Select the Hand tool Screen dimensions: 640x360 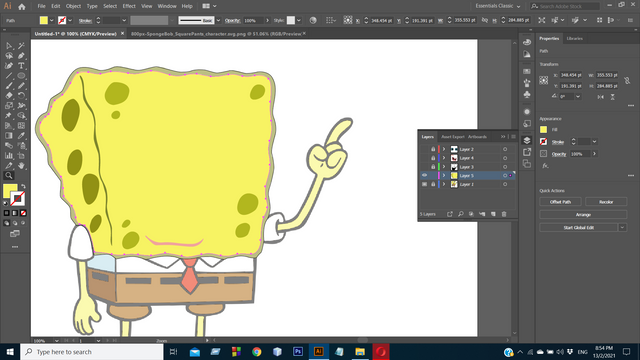tap(21, 165)
